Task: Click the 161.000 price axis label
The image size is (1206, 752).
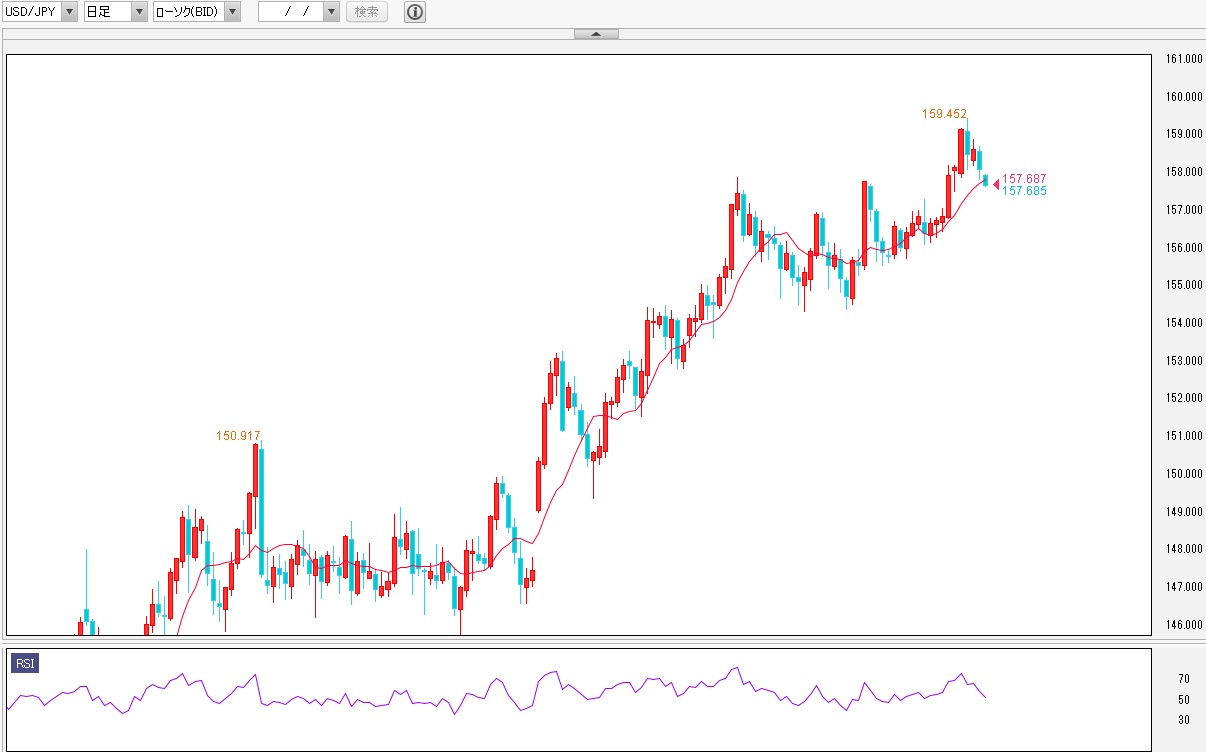Action: 1183,59
